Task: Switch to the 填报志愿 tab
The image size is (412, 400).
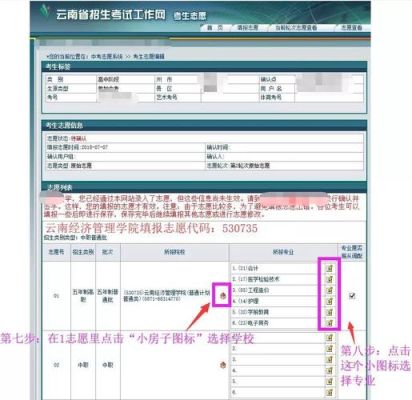Action: coord(248,28)
